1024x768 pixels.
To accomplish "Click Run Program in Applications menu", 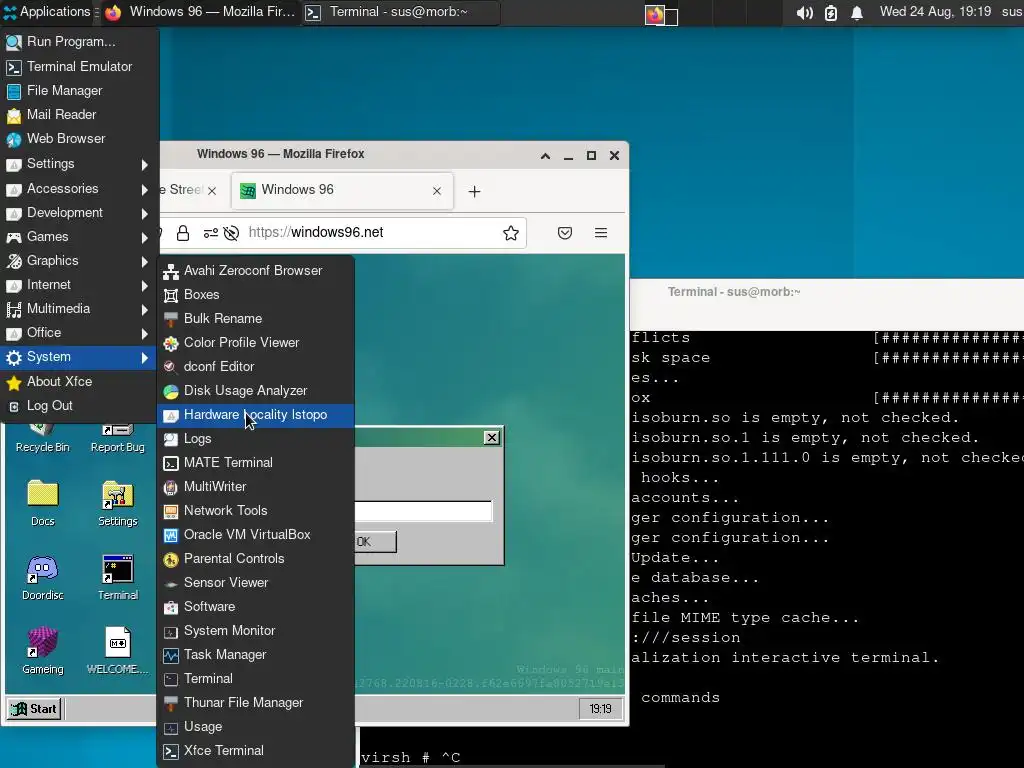I will [78, 42].
